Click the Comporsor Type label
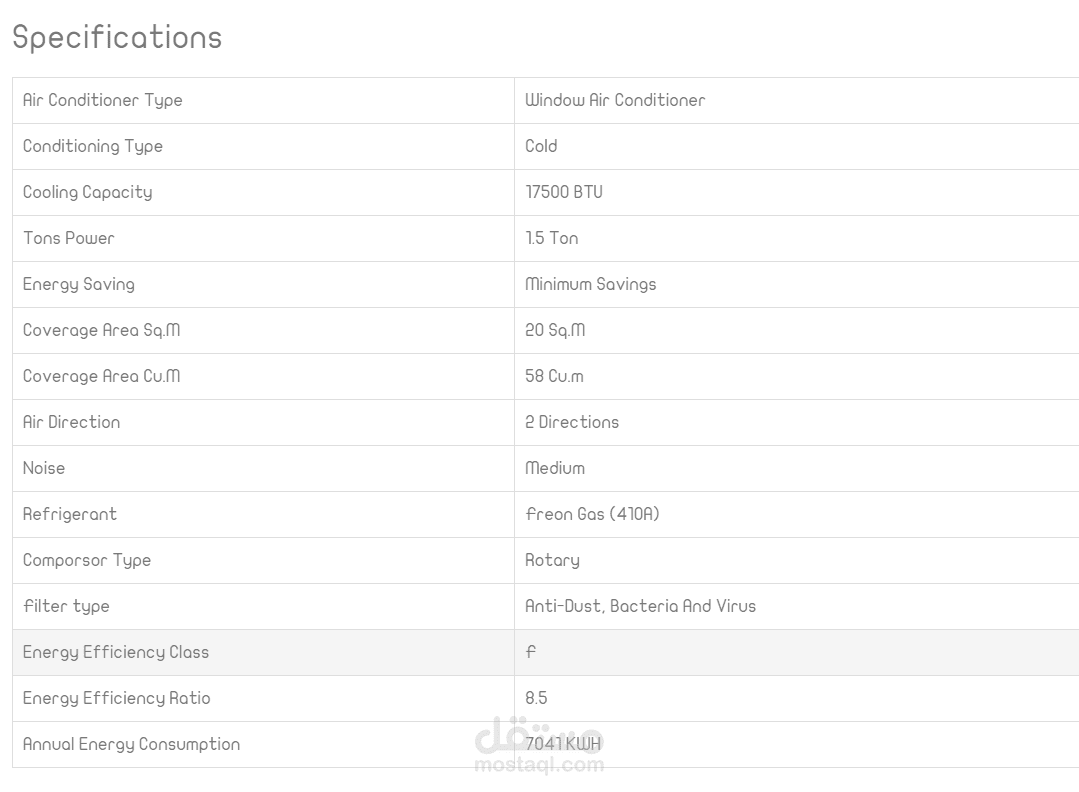Screen dimensions: 1079x792 [x=87, y=560]
